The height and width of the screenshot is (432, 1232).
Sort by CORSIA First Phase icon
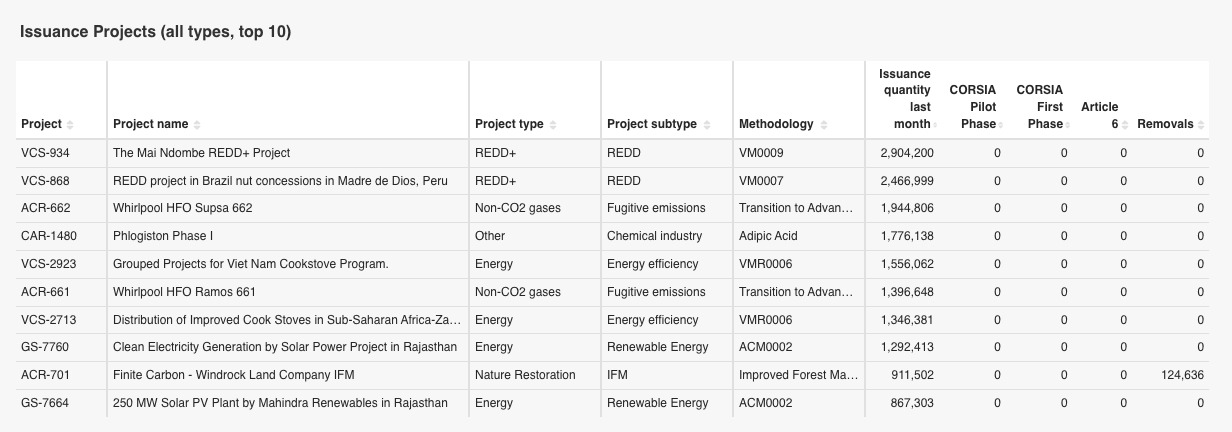click(x=1068, y=125)
